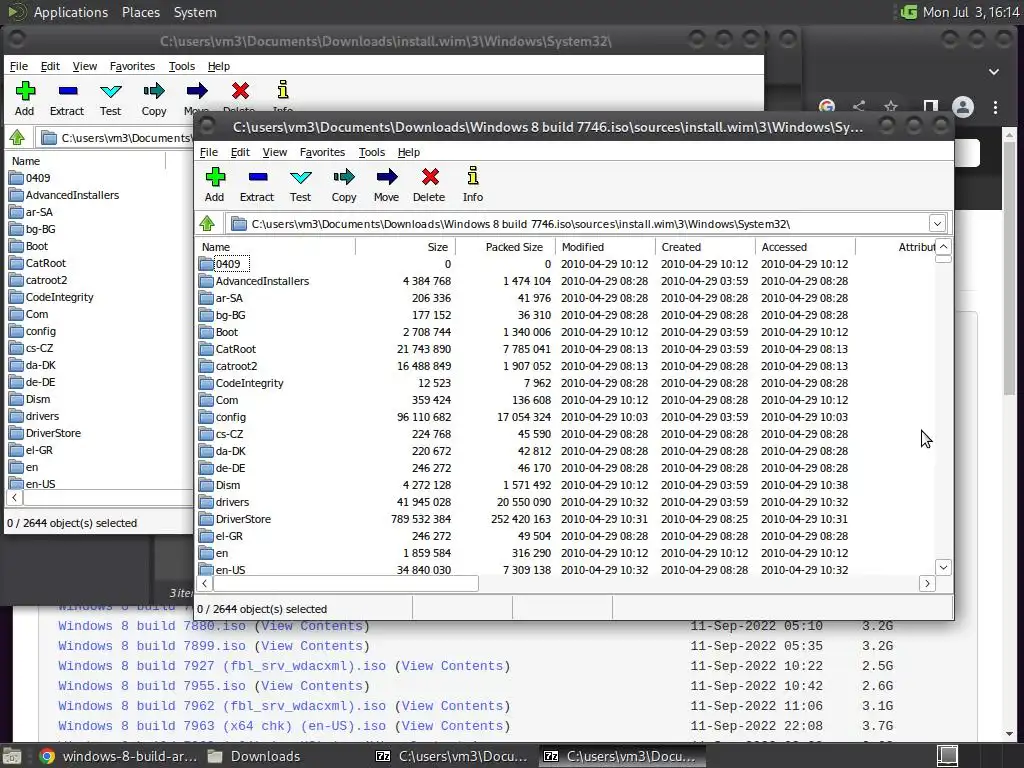Click the Add icon in the back install.wim window
Viewport: 1024px width, 768px height.
[25, 91]
